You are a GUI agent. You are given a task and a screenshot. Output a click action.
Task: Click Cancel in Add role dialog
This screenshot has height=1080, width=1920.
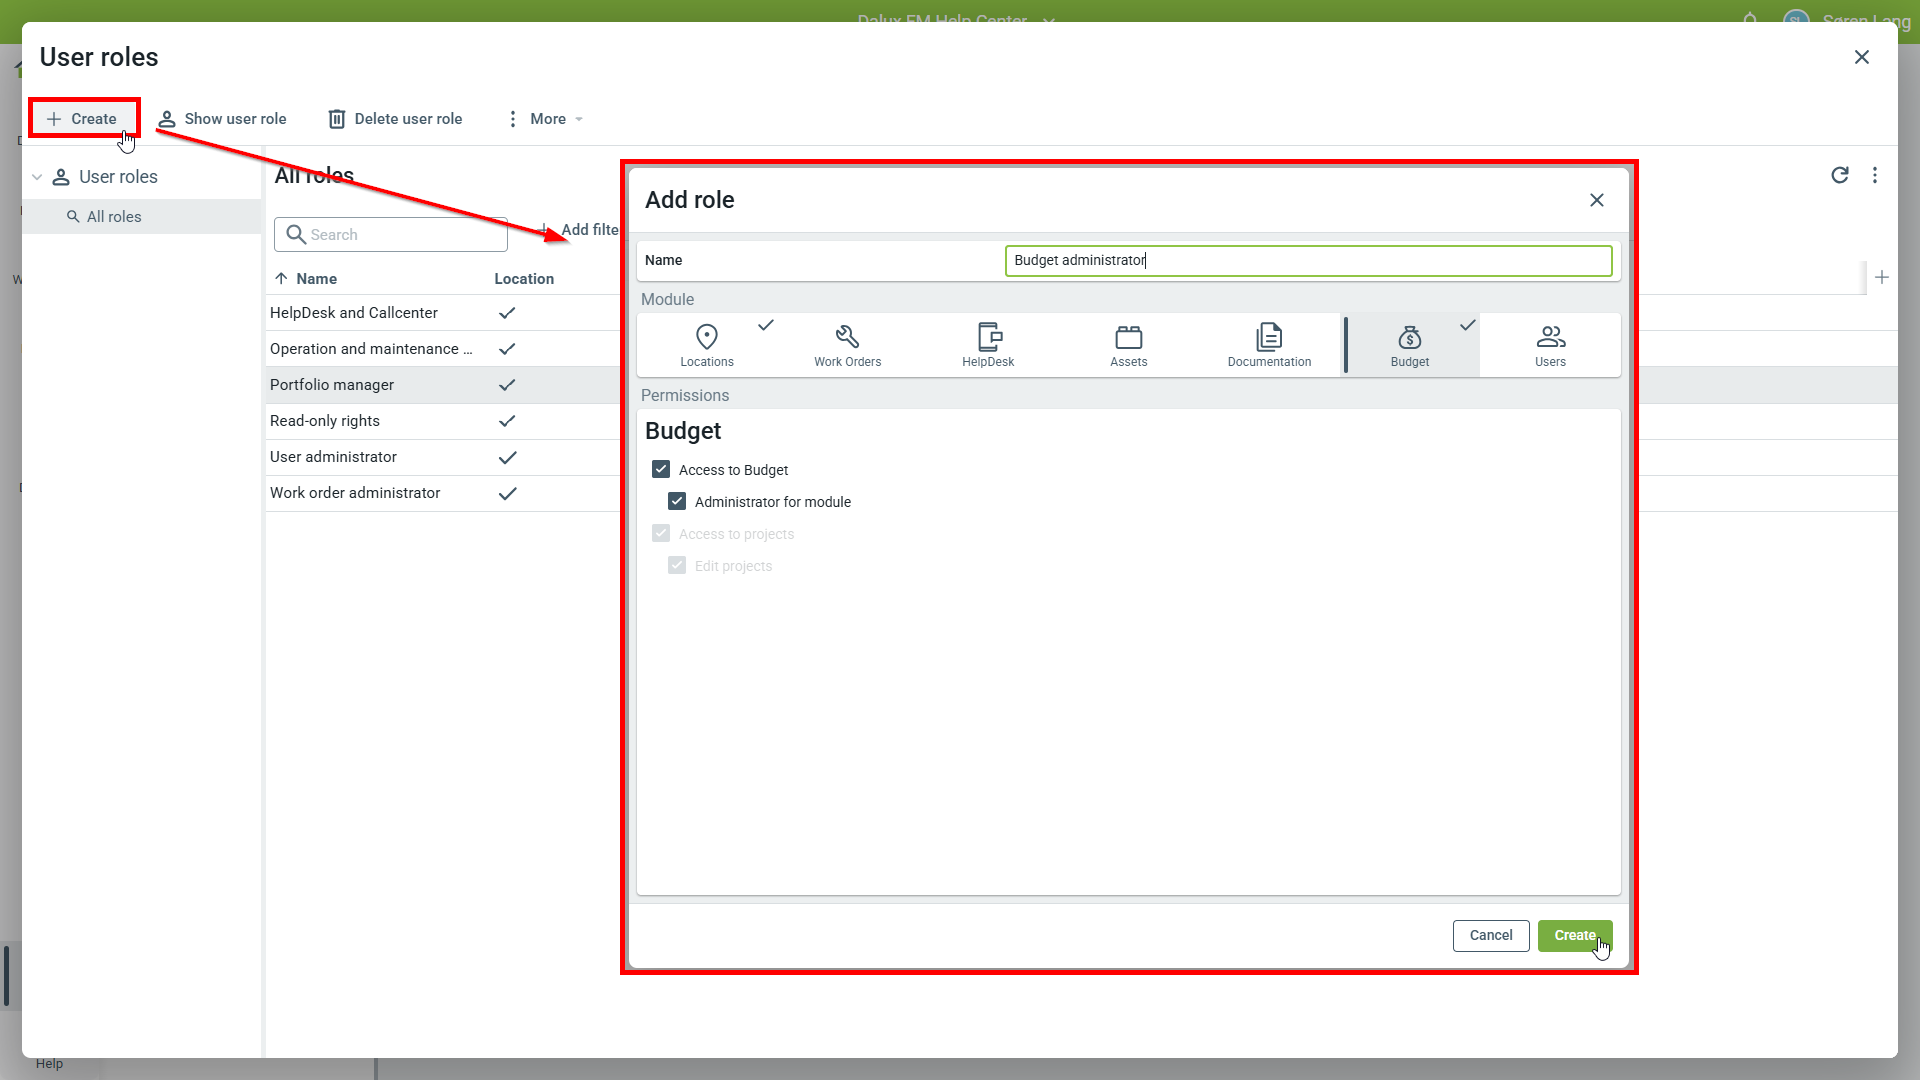1490,935
